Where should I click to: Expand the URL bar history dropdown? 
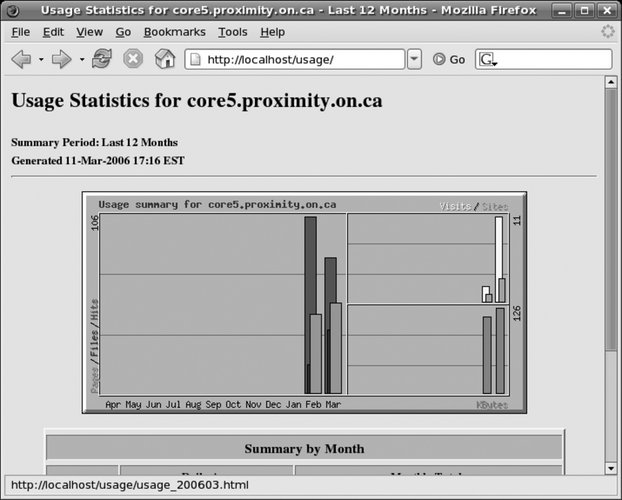tap(415, 60)
